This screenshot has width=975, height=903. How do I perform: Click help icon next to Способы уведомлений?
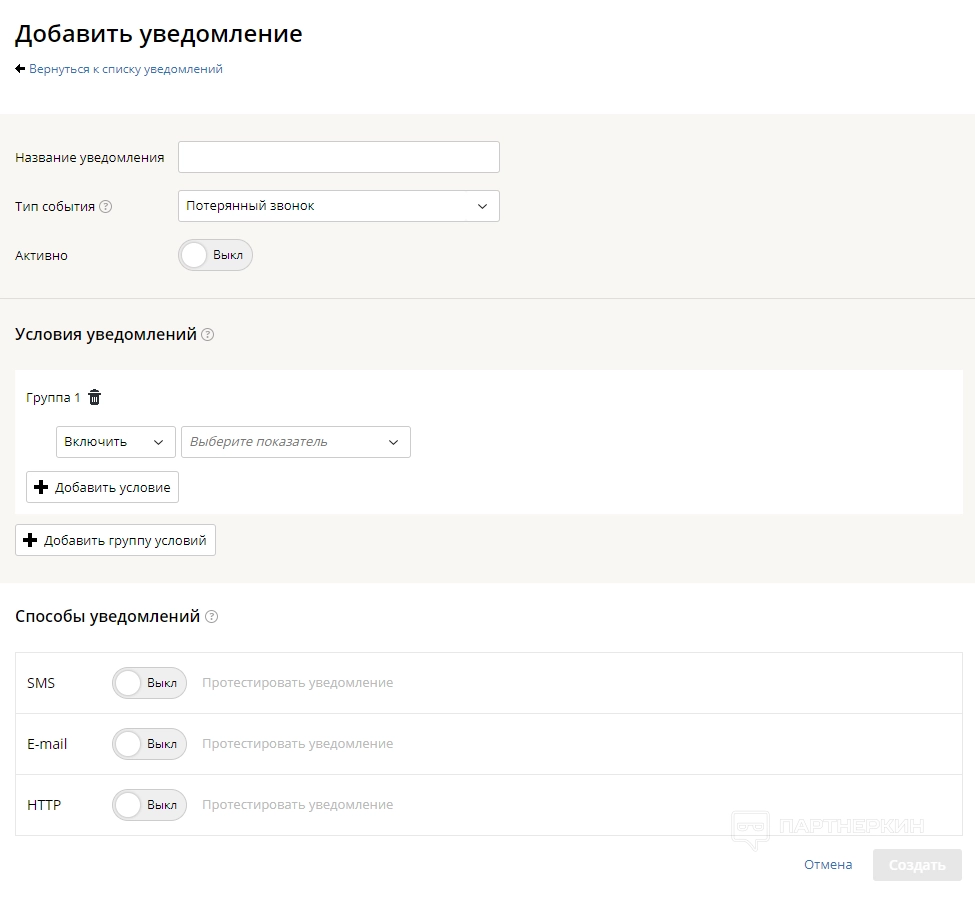point(211,617)
